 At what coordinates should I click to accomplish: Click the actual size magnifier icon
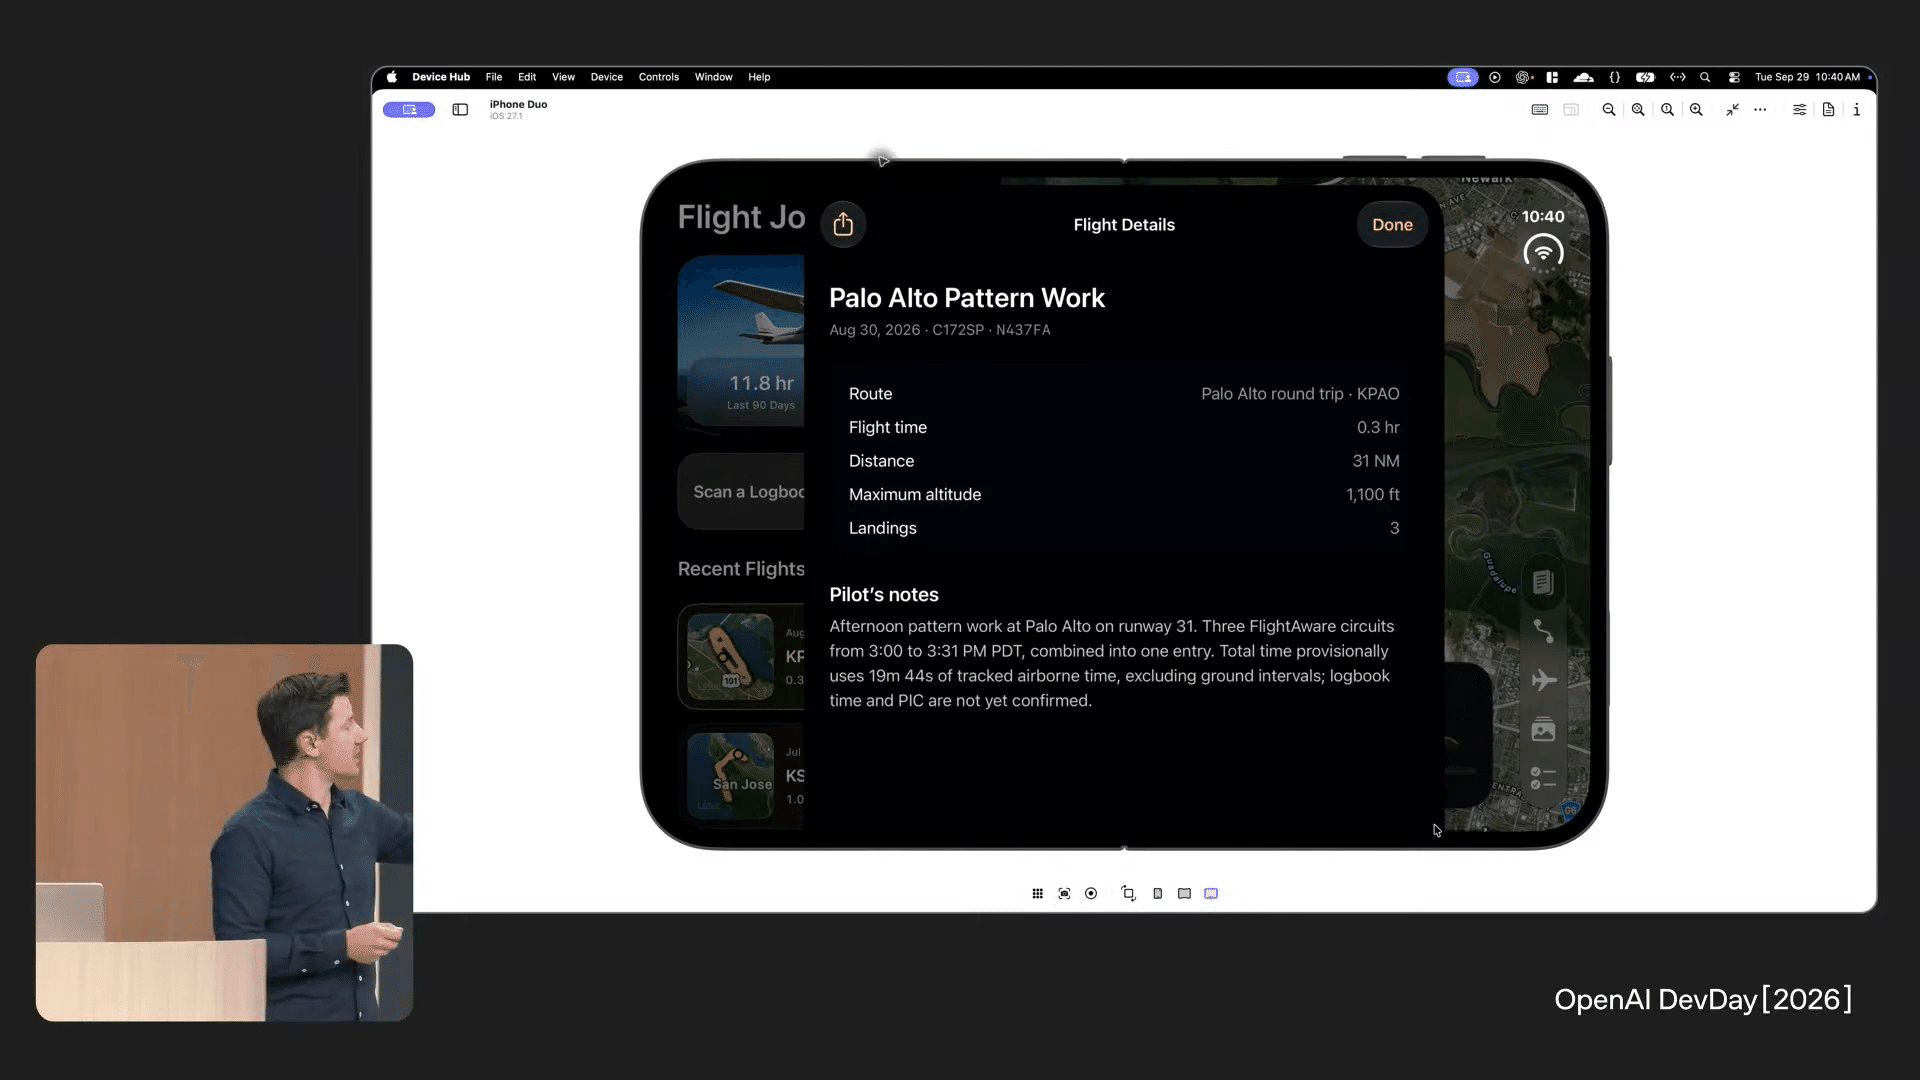tap(1667, 110)
